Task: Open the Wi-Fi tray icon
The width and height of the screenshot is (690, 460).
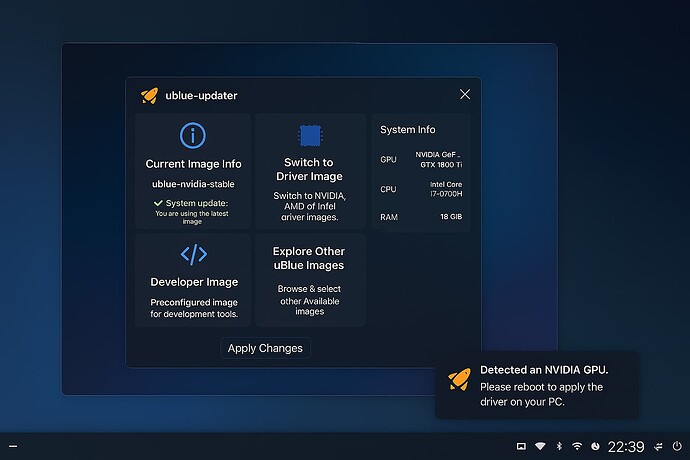Action: pyautogui.click(x=577, y=446)
